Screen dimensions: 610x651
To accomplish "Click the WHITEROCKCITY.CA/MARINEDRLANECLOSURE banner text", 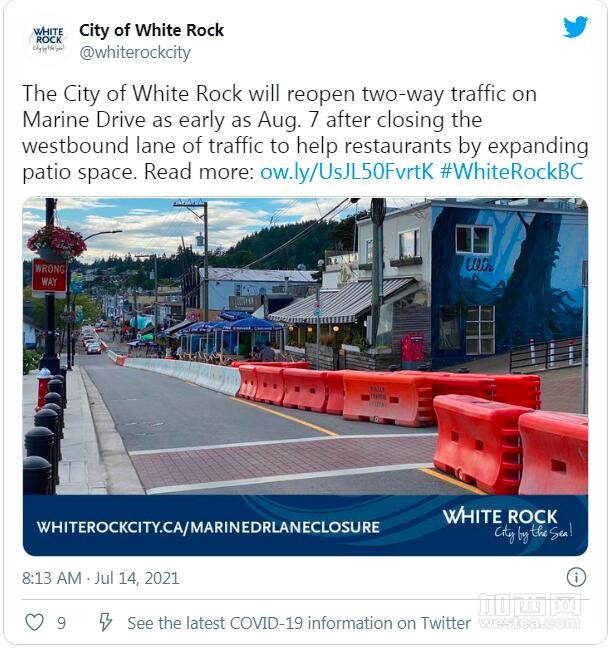I will tap(208, 527).
